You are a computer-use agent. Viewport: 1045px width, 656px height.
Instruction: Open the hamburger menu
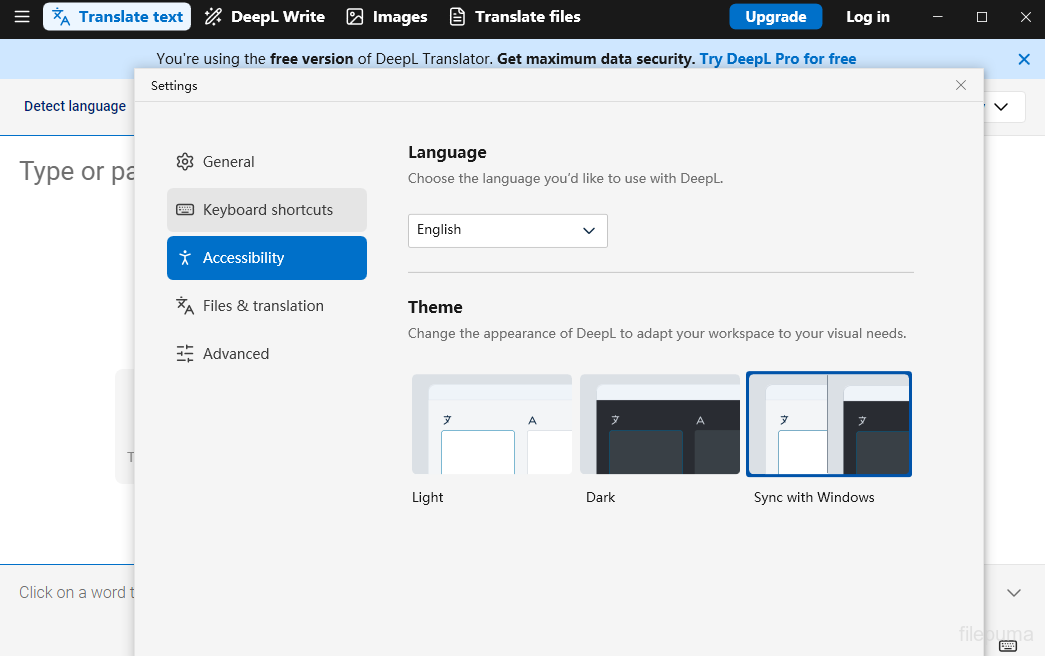click(x=22, y=16)
